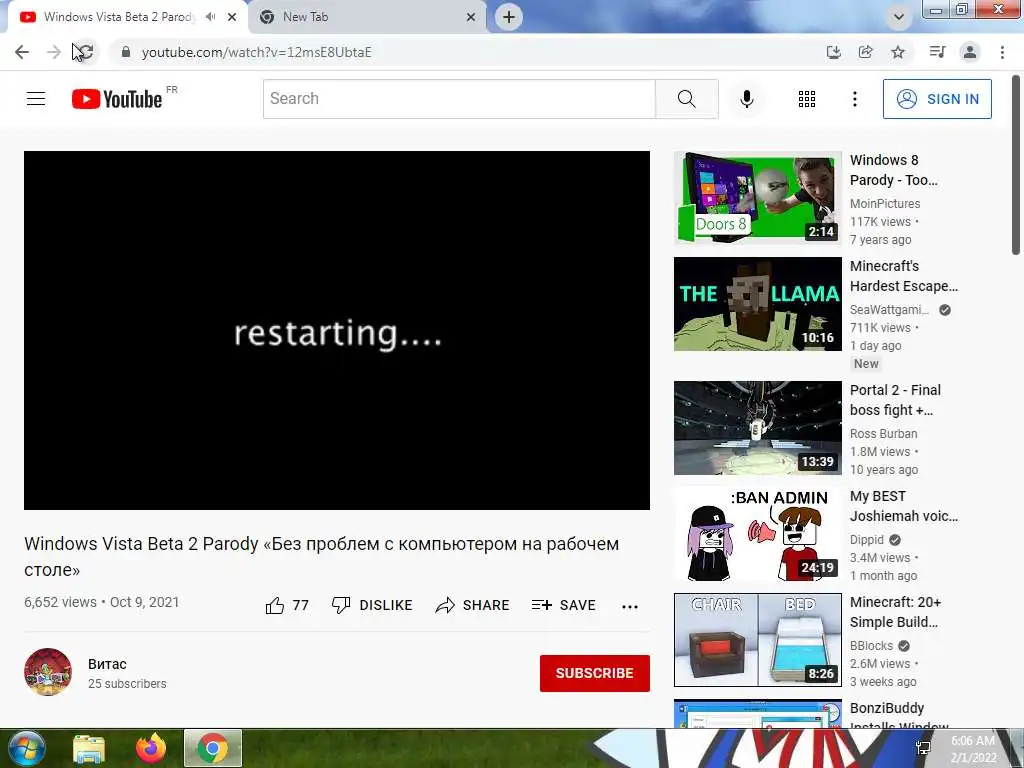Open Windows Explorer from taskbar
This screenshot has height=768, width=1024.
click(89, 749)
